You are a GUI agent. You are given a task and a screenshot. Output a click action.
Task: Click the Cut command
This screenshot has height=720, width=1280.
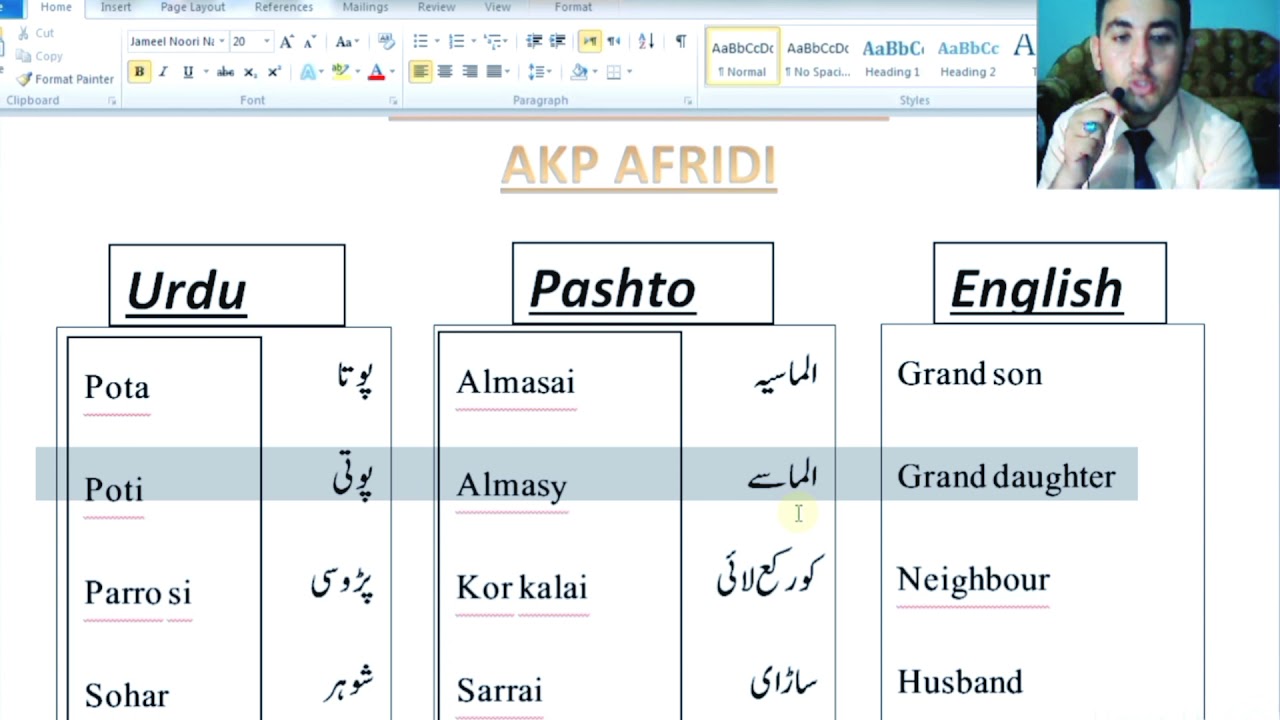pos(36,33)
